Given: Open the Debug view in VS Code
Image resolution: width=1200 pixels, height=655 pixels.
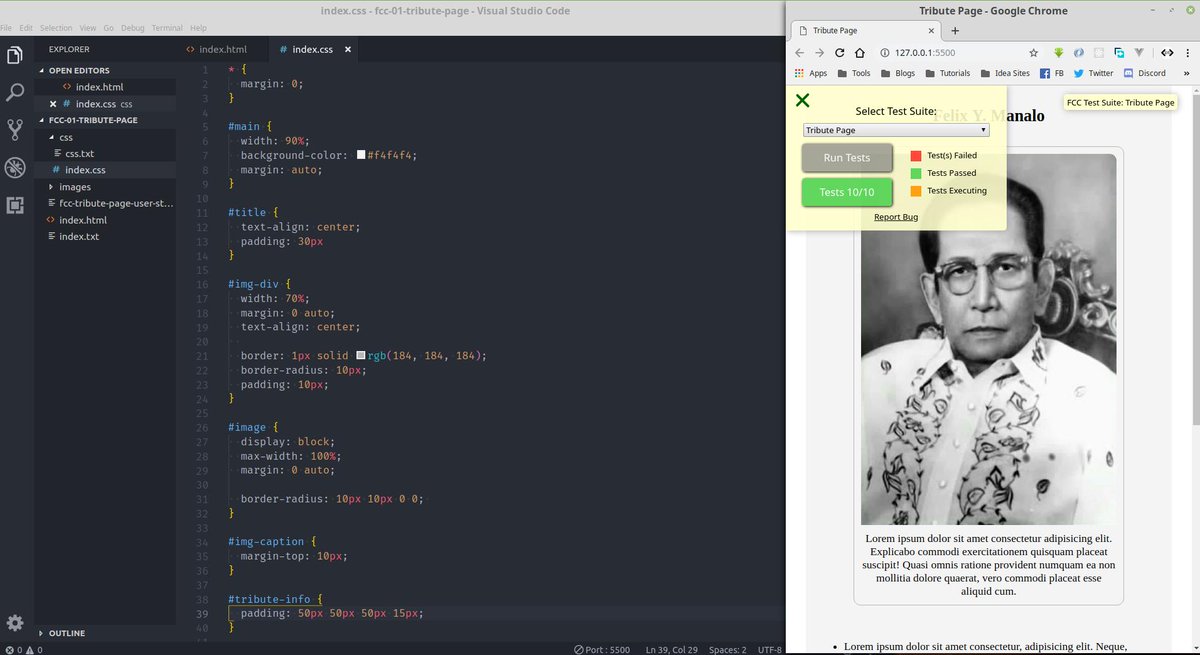Looking at the screenshot, I should 15,167.
